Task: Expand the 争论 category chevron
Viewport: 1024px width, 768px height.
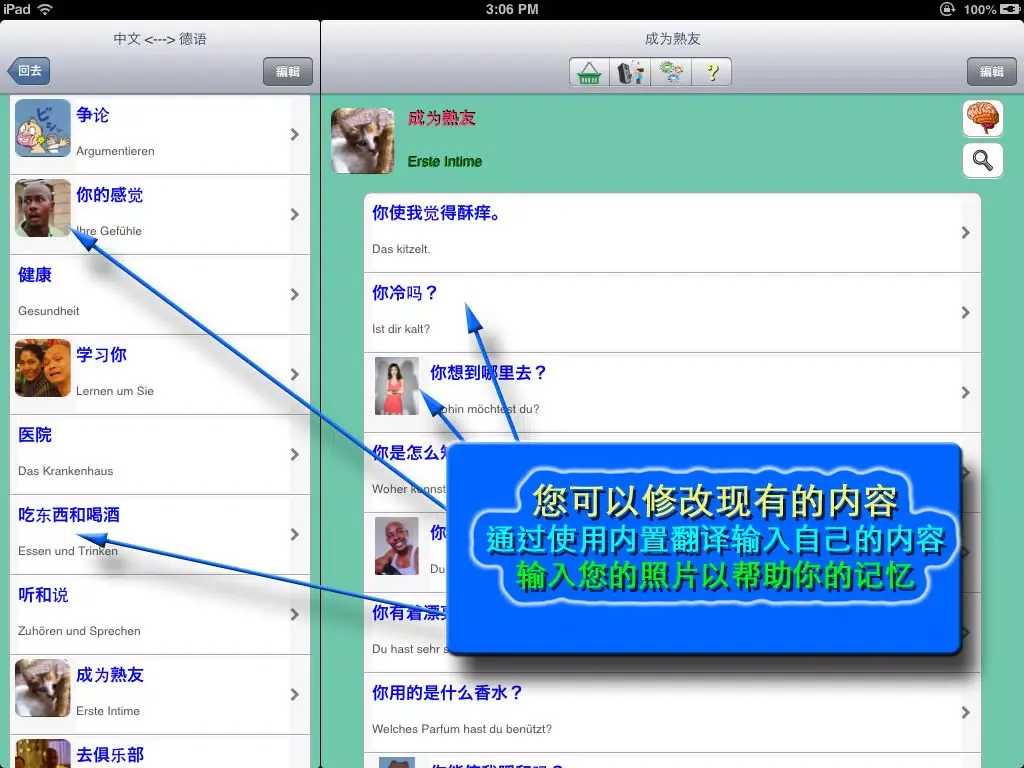Action: [x=295, y=135]
